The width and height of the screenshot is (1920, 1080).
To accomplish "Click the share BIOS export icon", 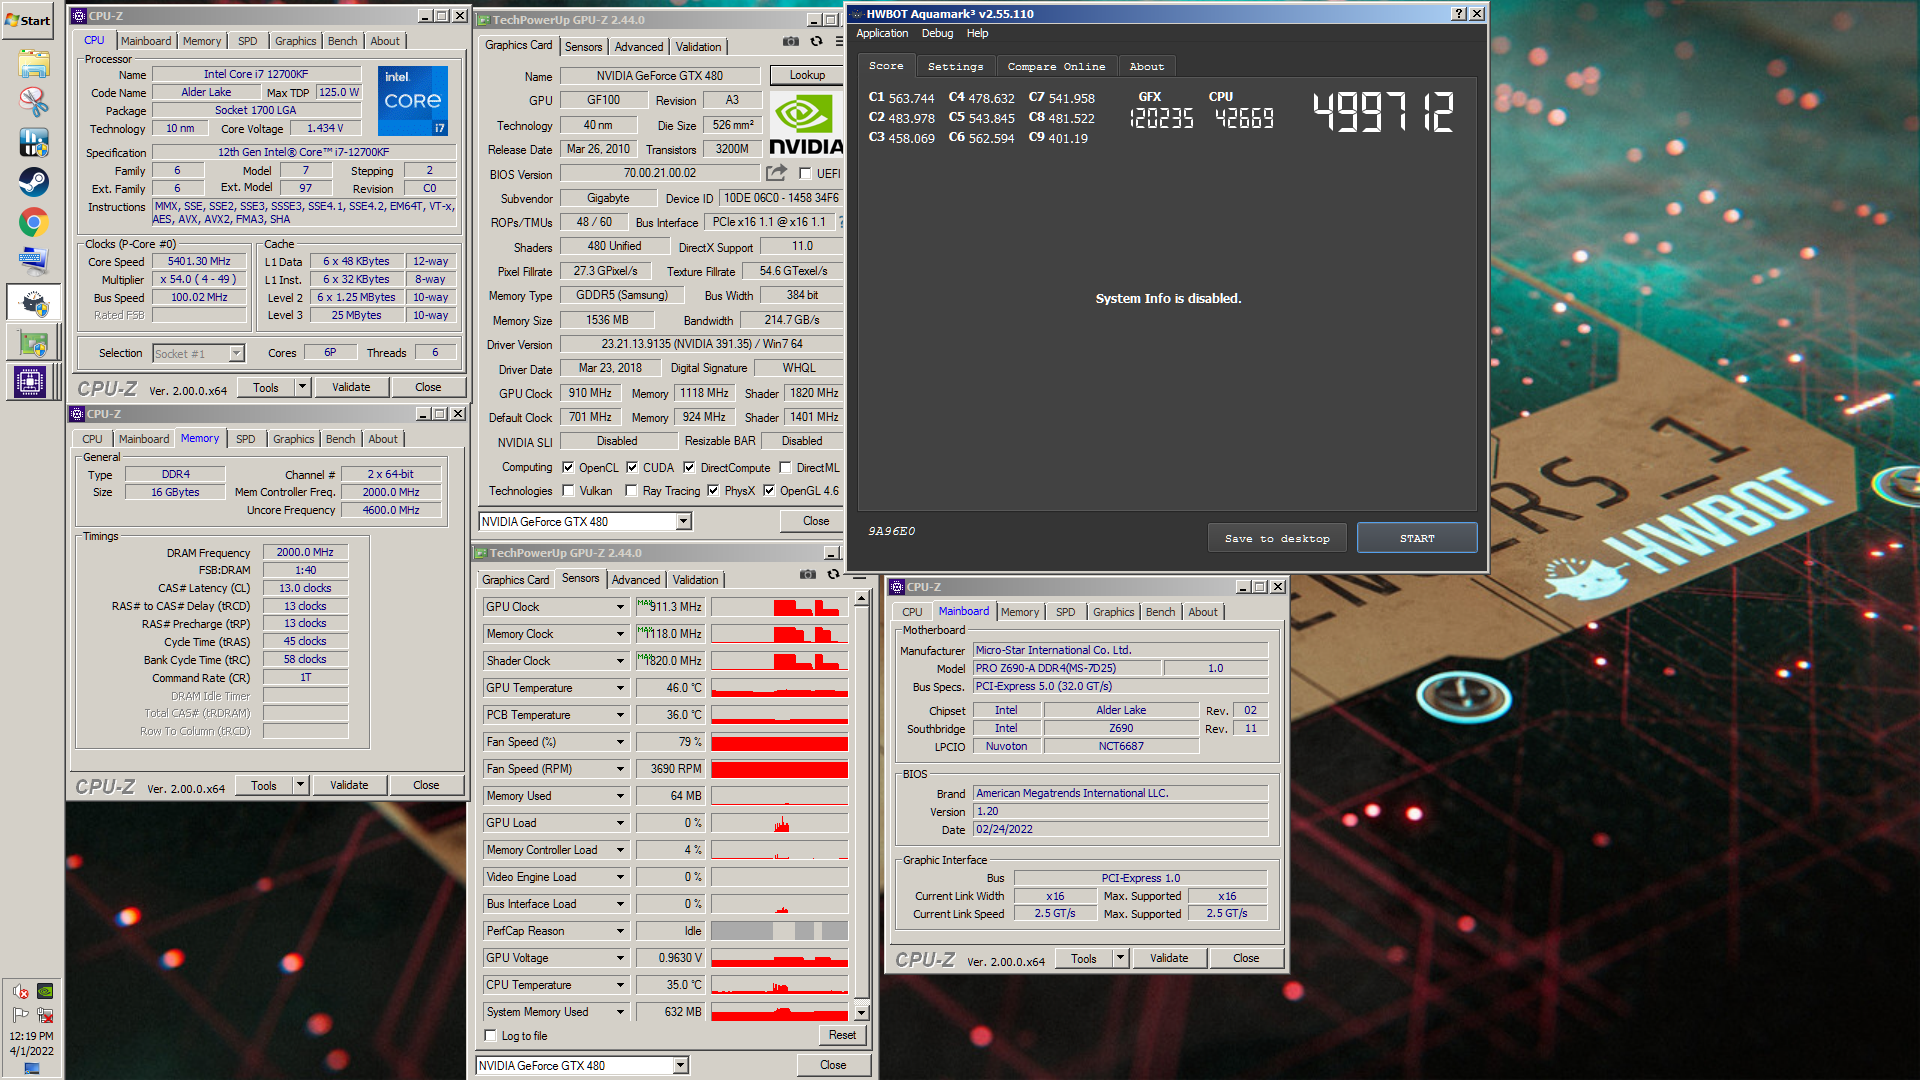I will point(776,173).
